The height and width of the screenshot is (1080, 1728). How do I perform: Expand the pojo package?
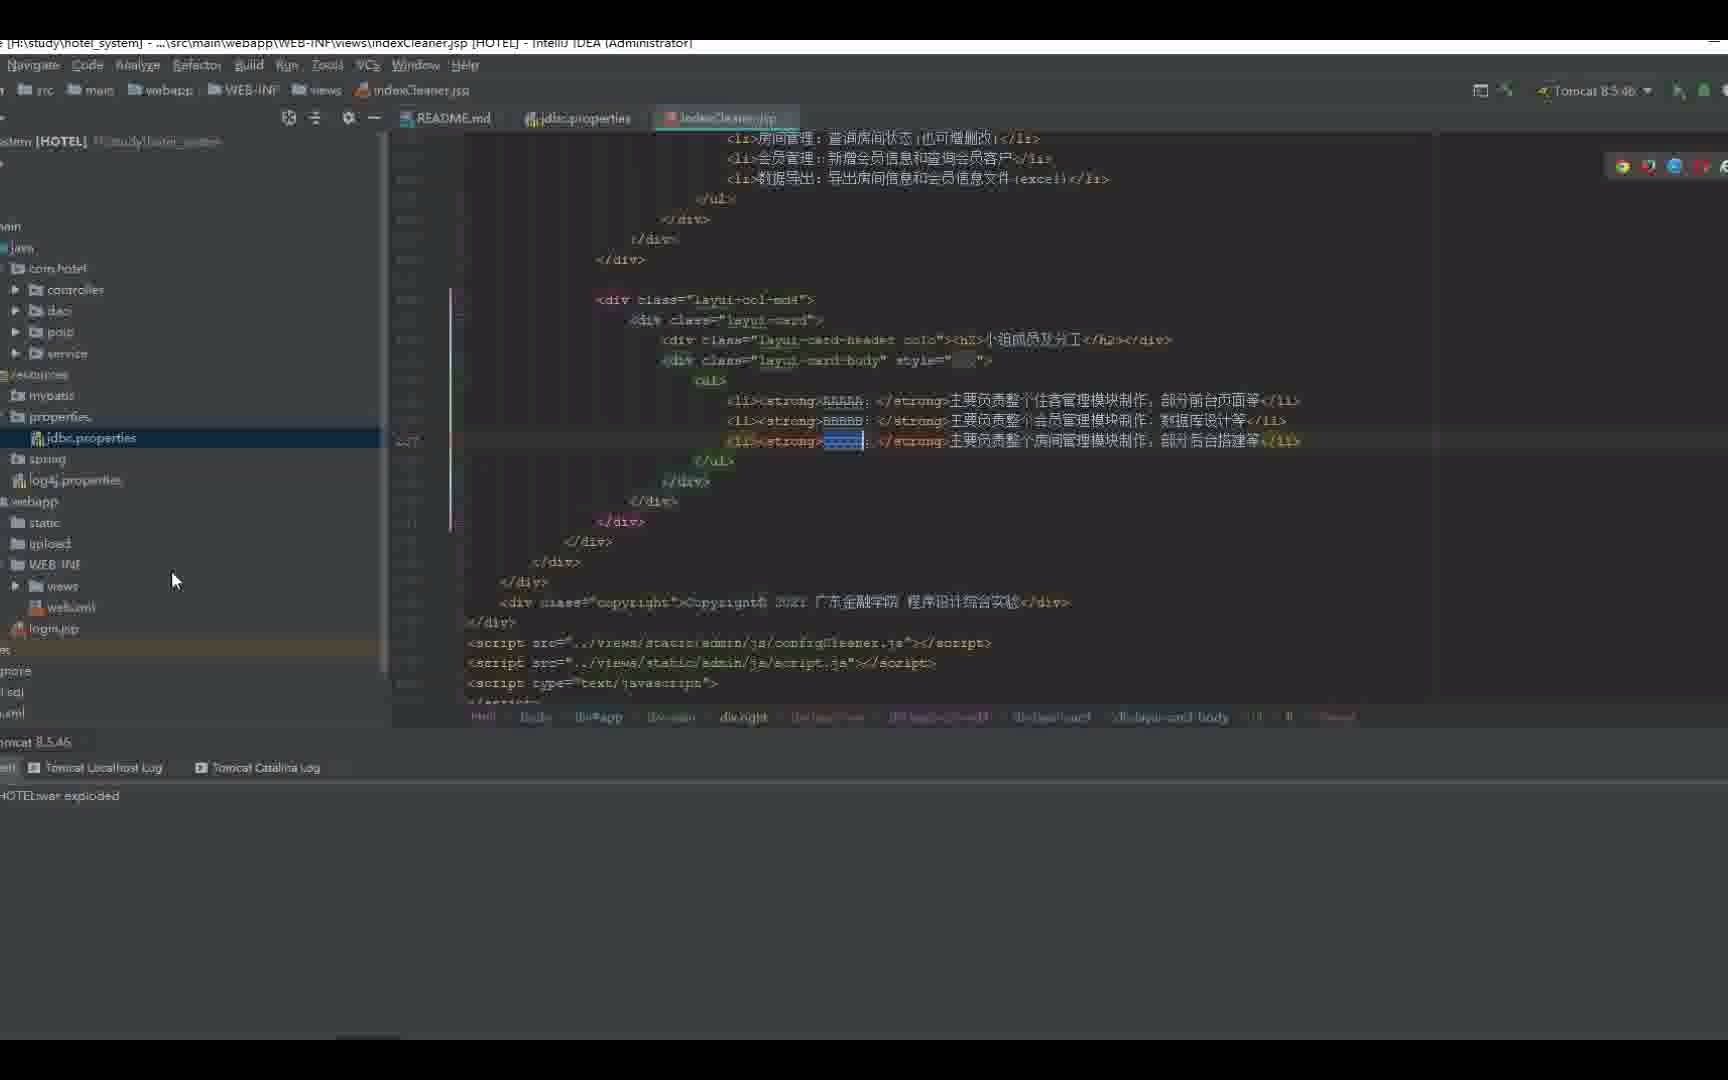[x=15, y=332]
